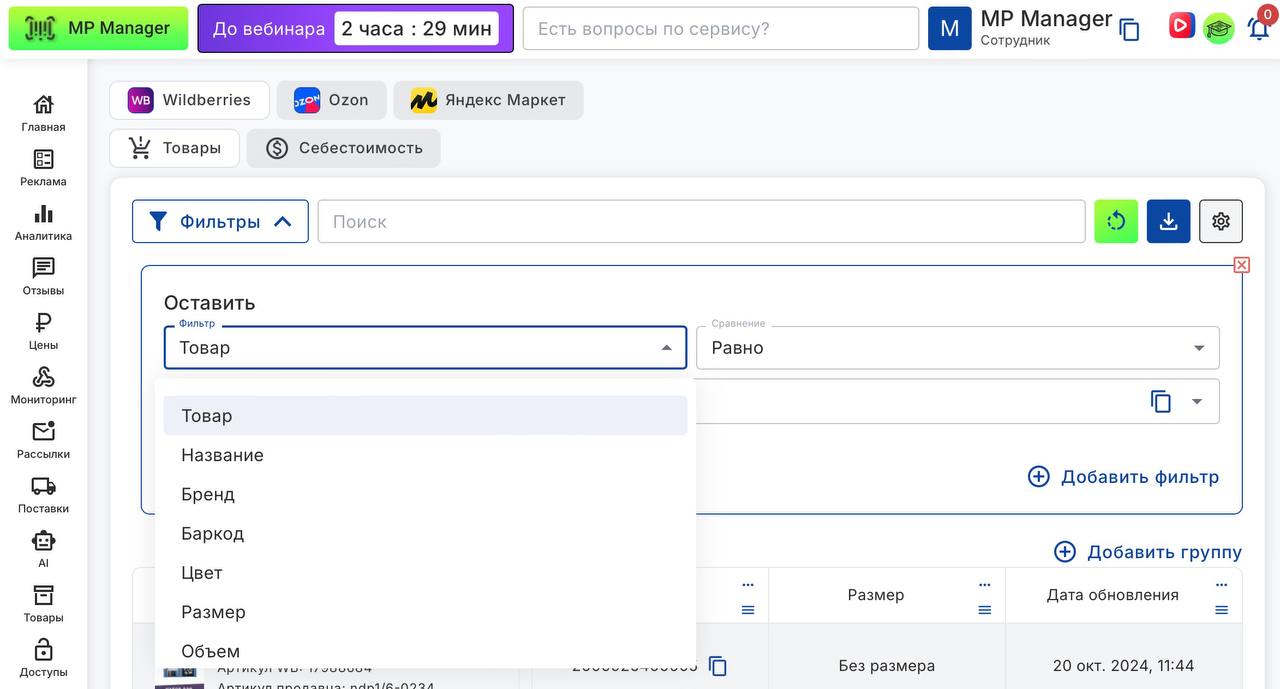Viewport: 1280px width, 689px height.
Task: Click the Поиск search field
Action: tap(700, 221)
